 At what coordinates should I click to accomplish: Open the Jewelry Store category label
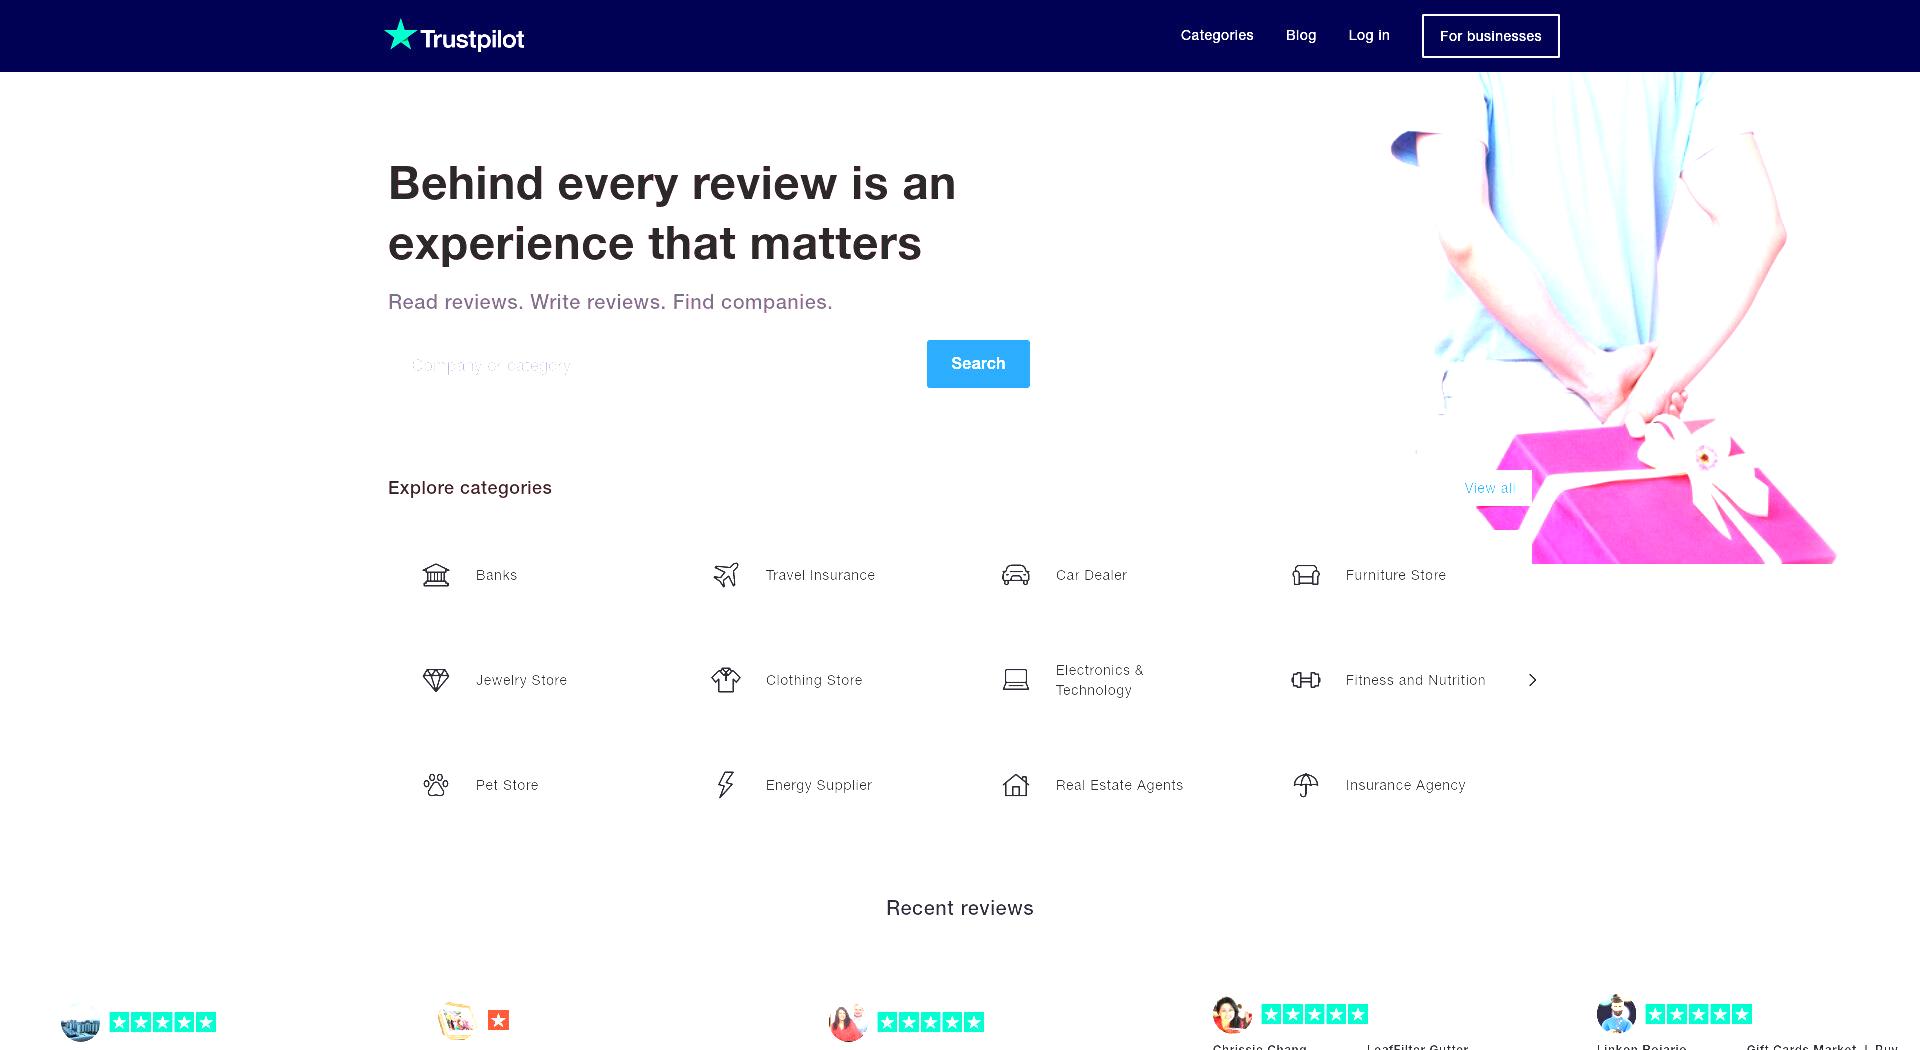point(521,680)
